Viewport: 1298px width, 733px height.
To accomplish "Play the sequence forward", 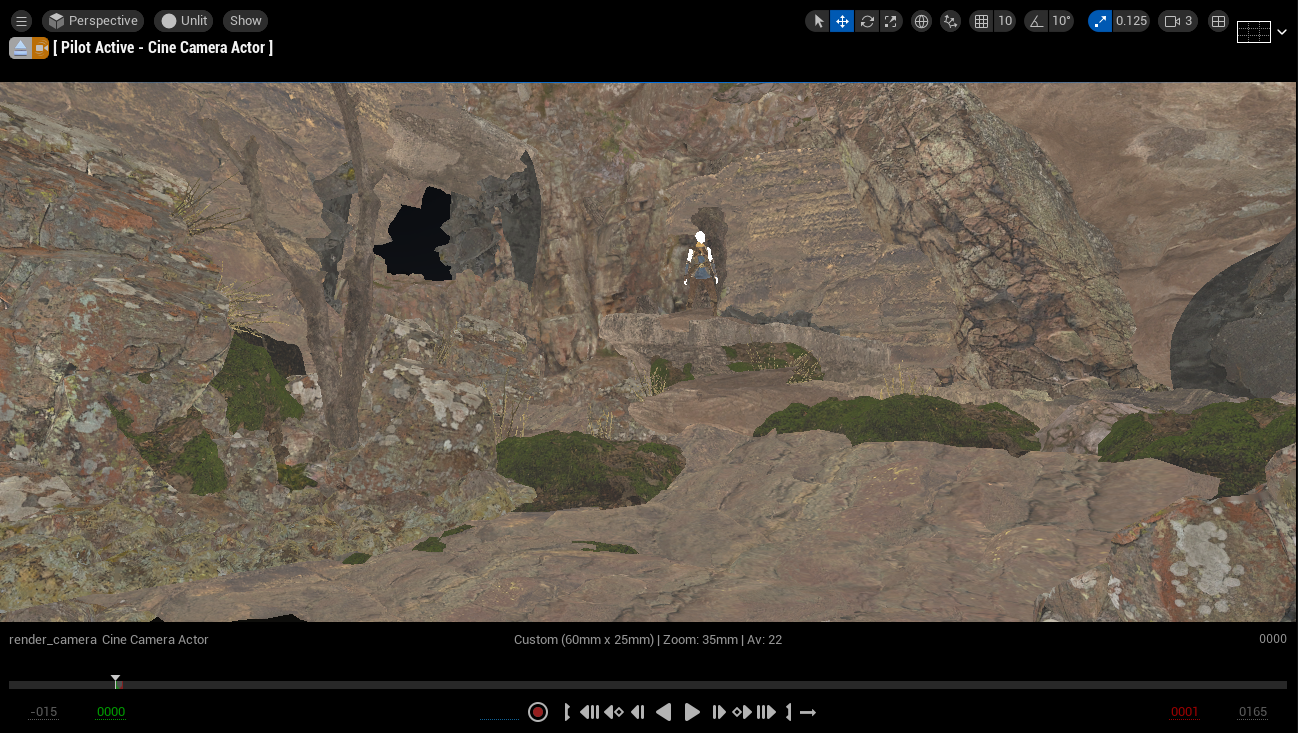I will tap(692, 712).
